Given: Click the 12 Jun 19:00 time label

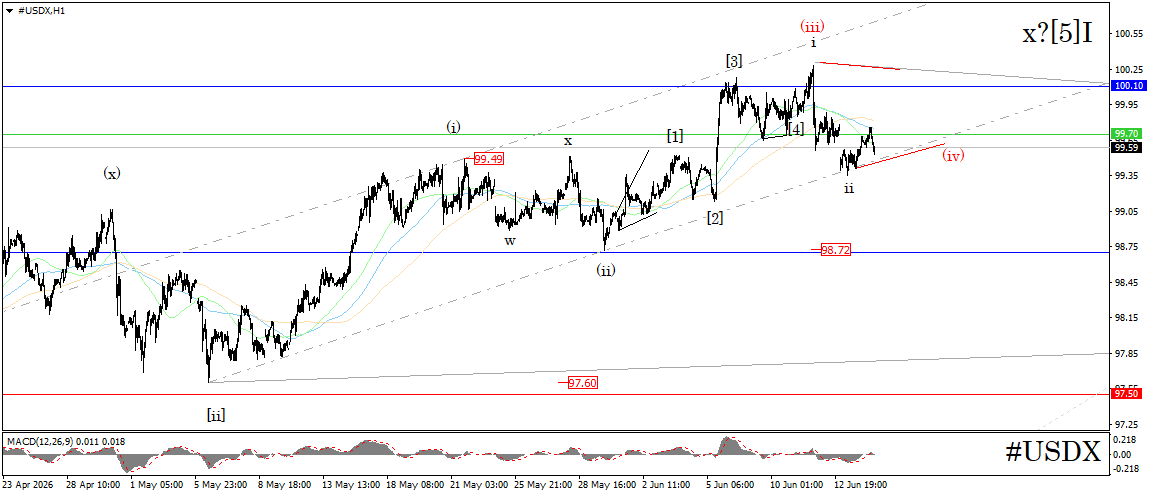Looking at the screenshot, I should click(x=860, y=485).
